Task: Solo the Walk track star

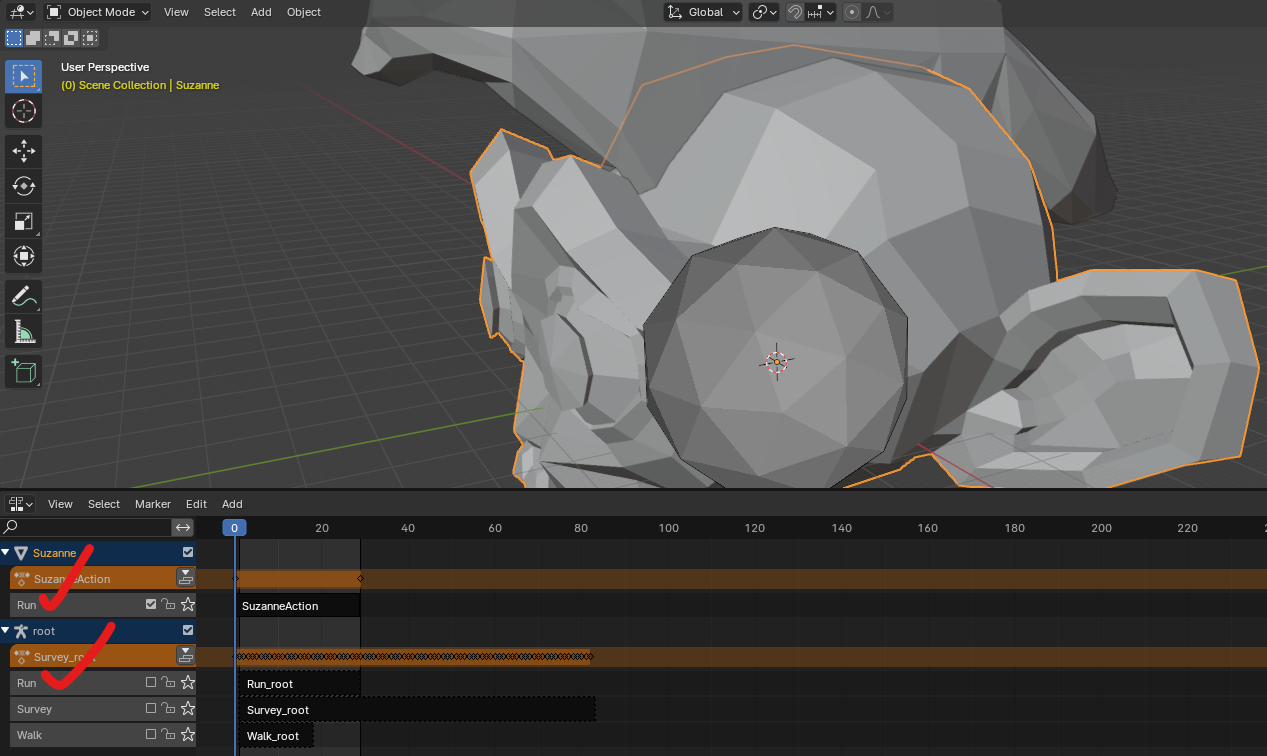Action: tap(187, 734)
